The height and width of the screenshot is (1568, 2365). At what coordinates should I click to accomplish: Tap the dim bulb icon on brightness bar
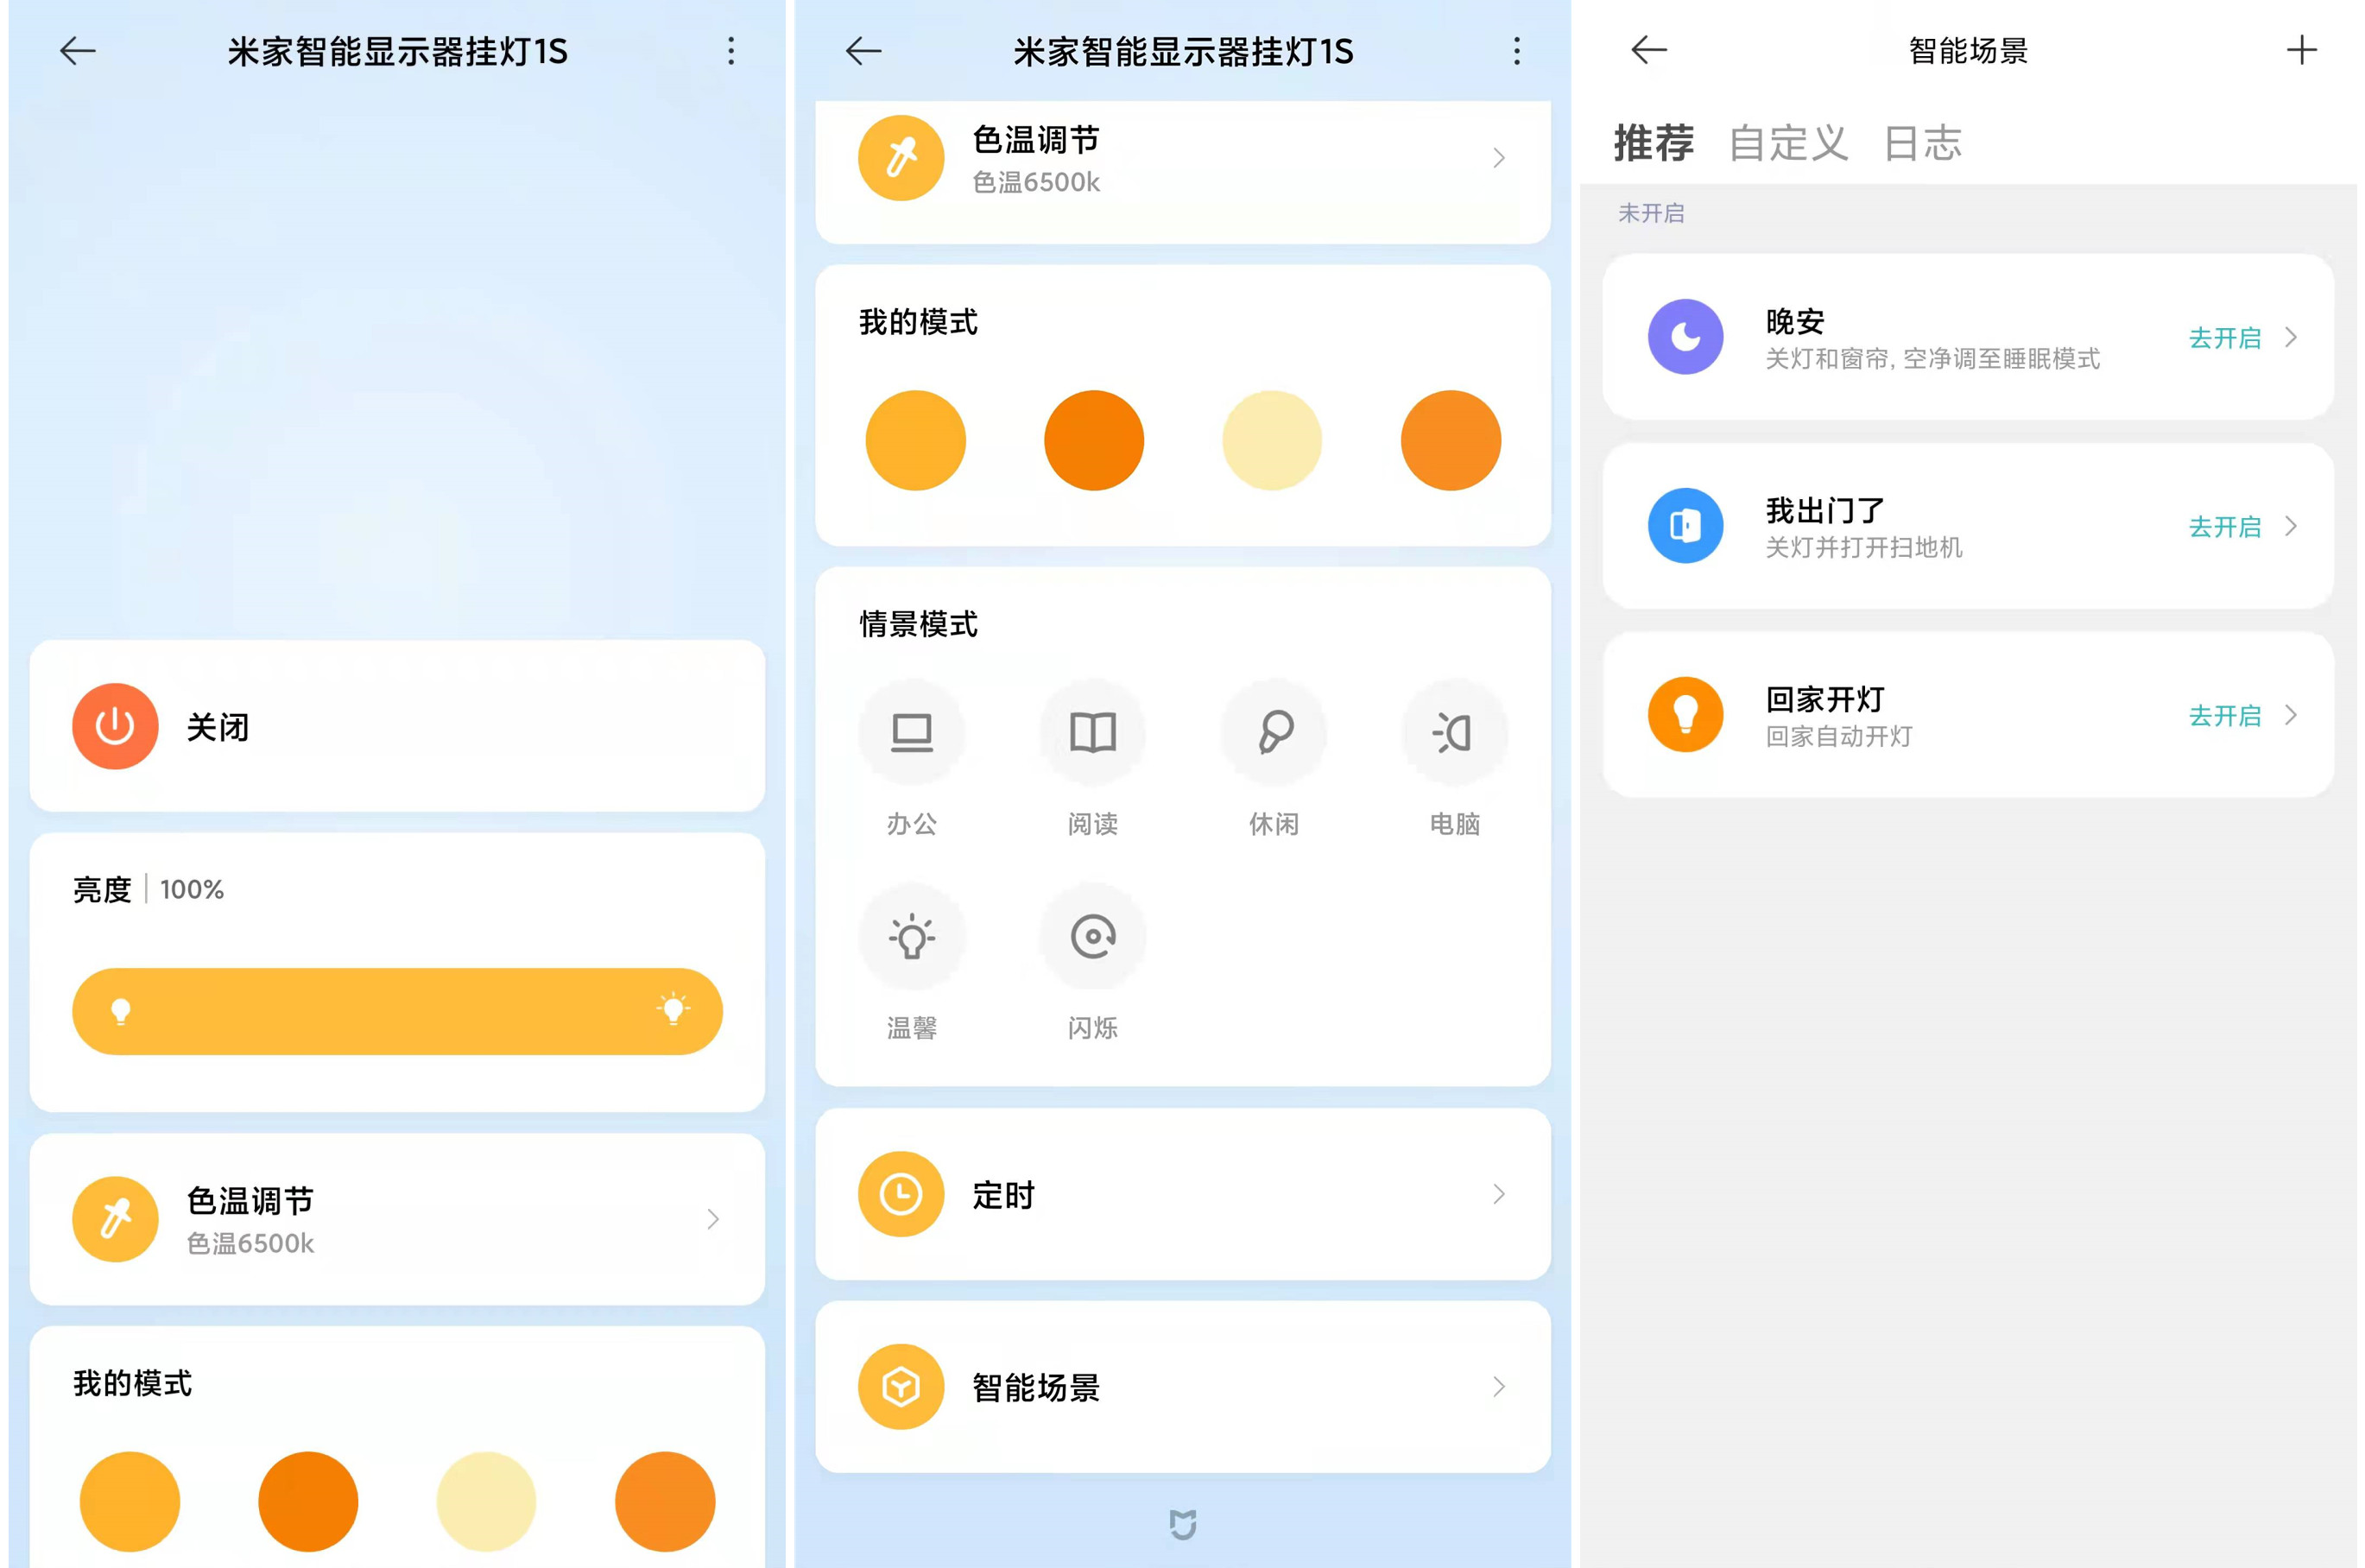[x=121, y=1011]
